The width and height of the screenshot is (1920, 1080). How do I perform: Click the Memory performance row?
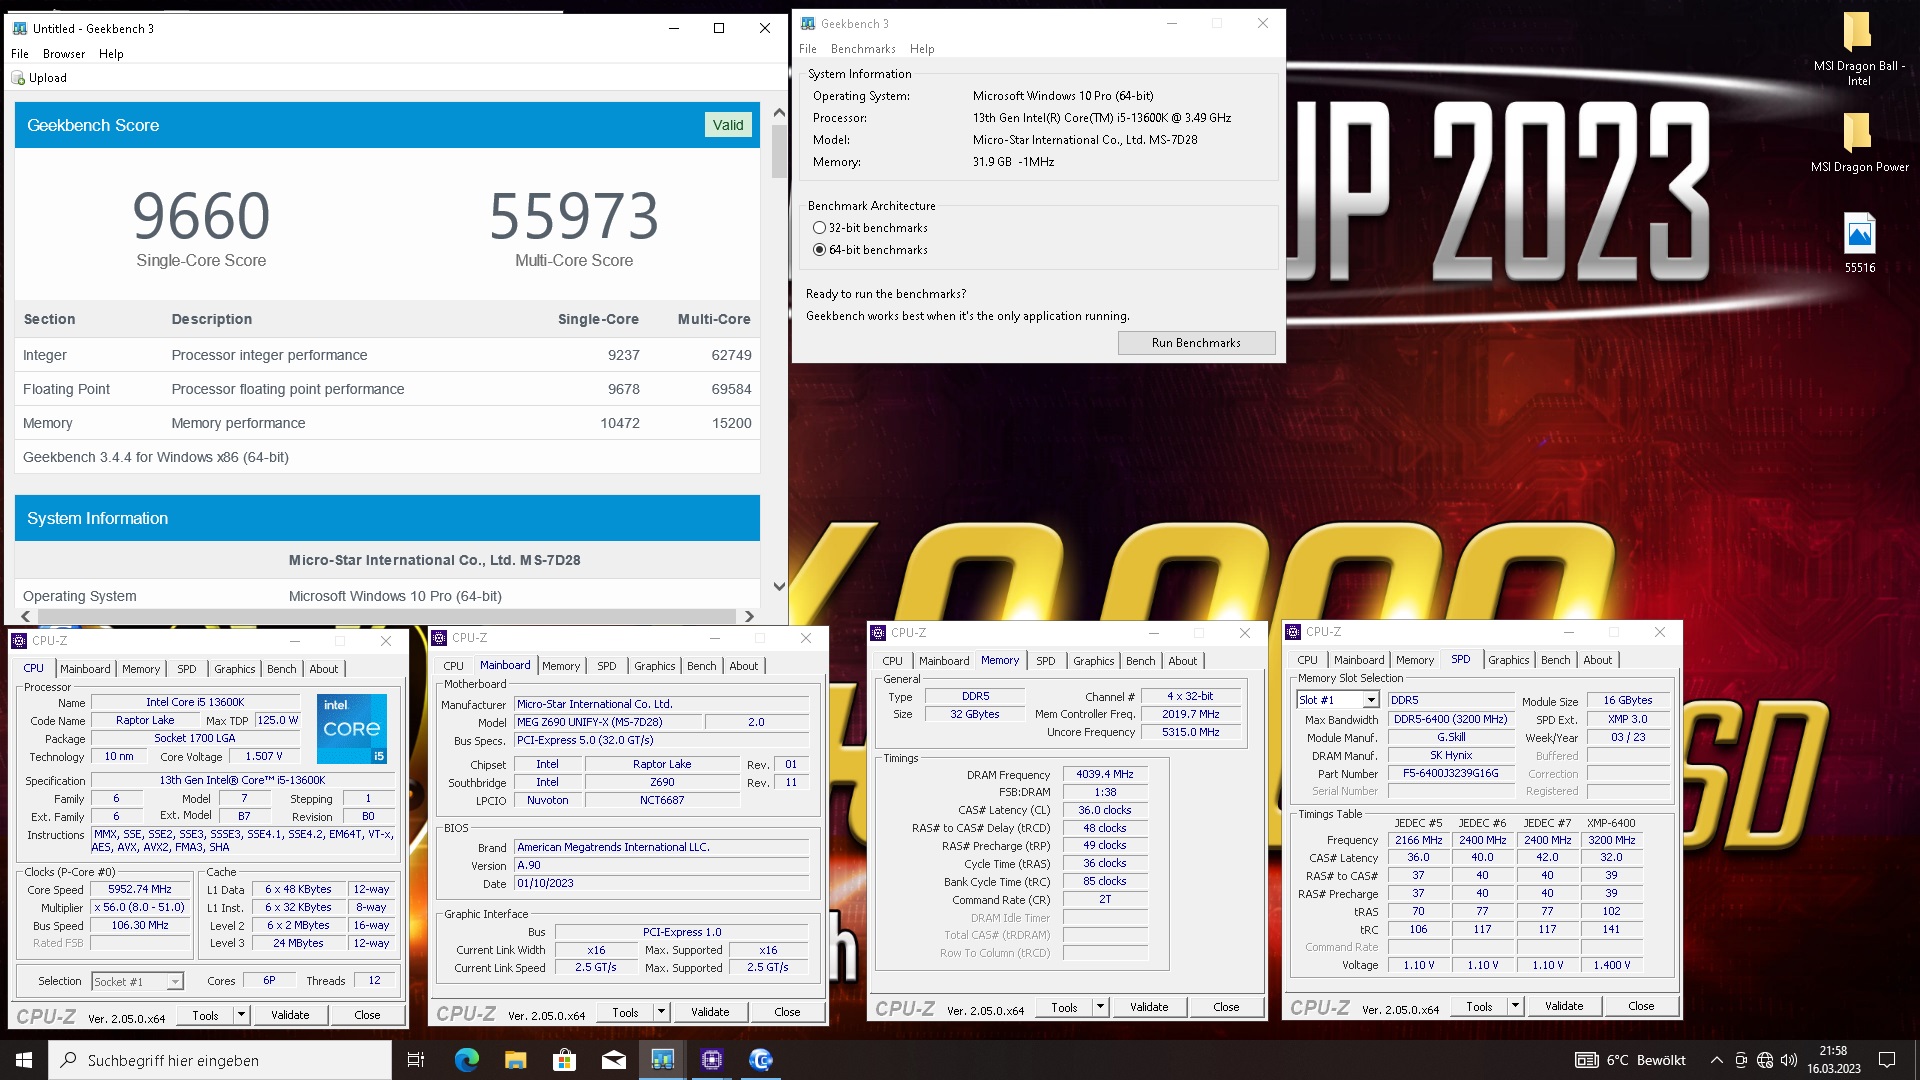(387, 424)
